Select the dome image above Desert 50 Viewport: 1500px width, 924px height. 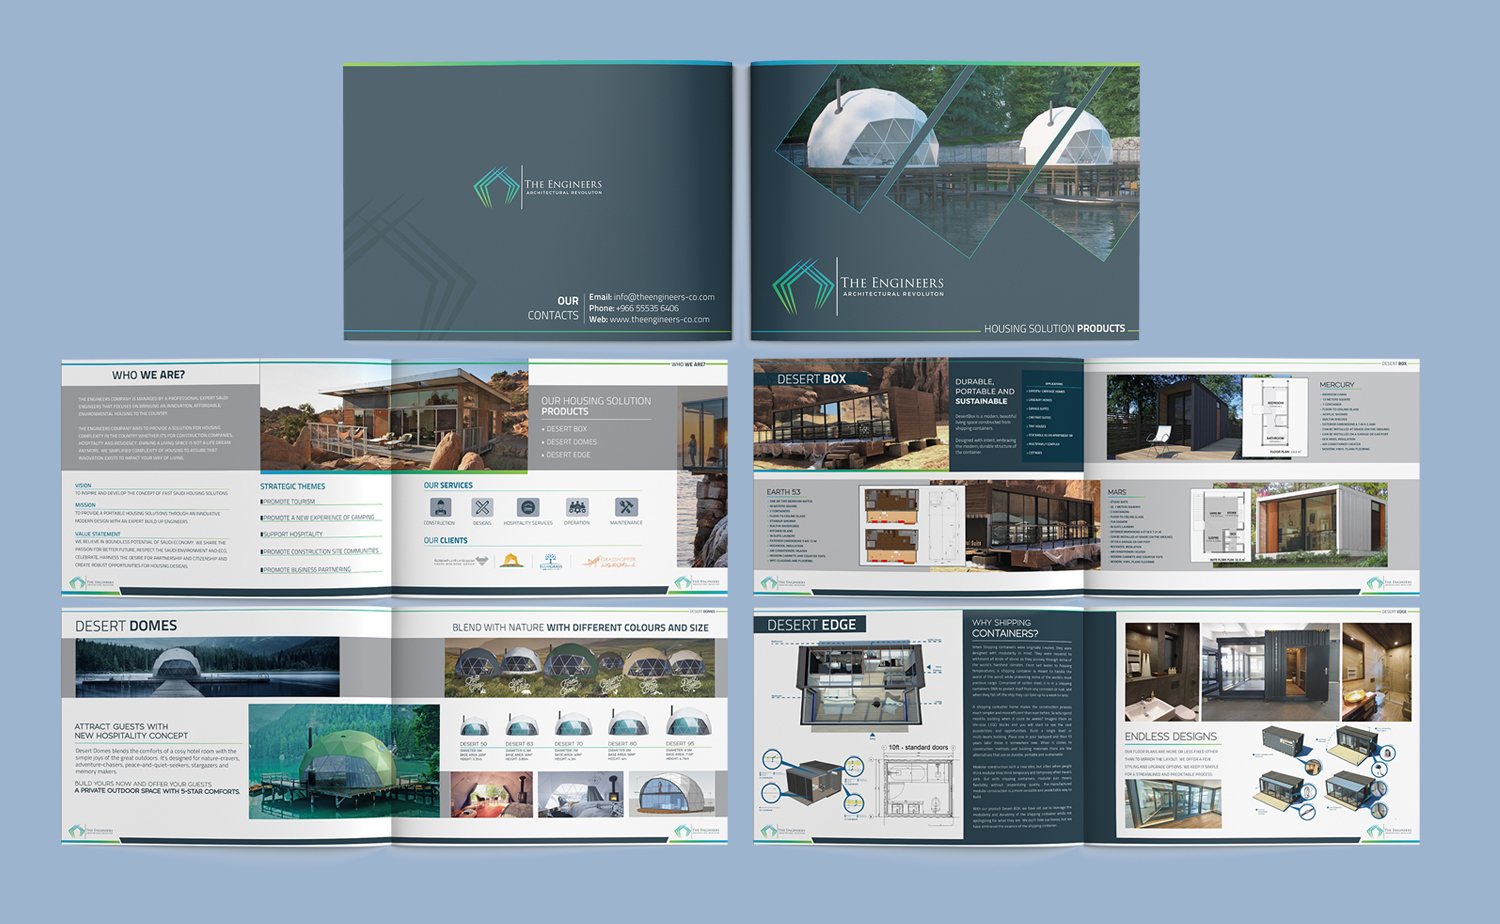click(x=473, y=727)
